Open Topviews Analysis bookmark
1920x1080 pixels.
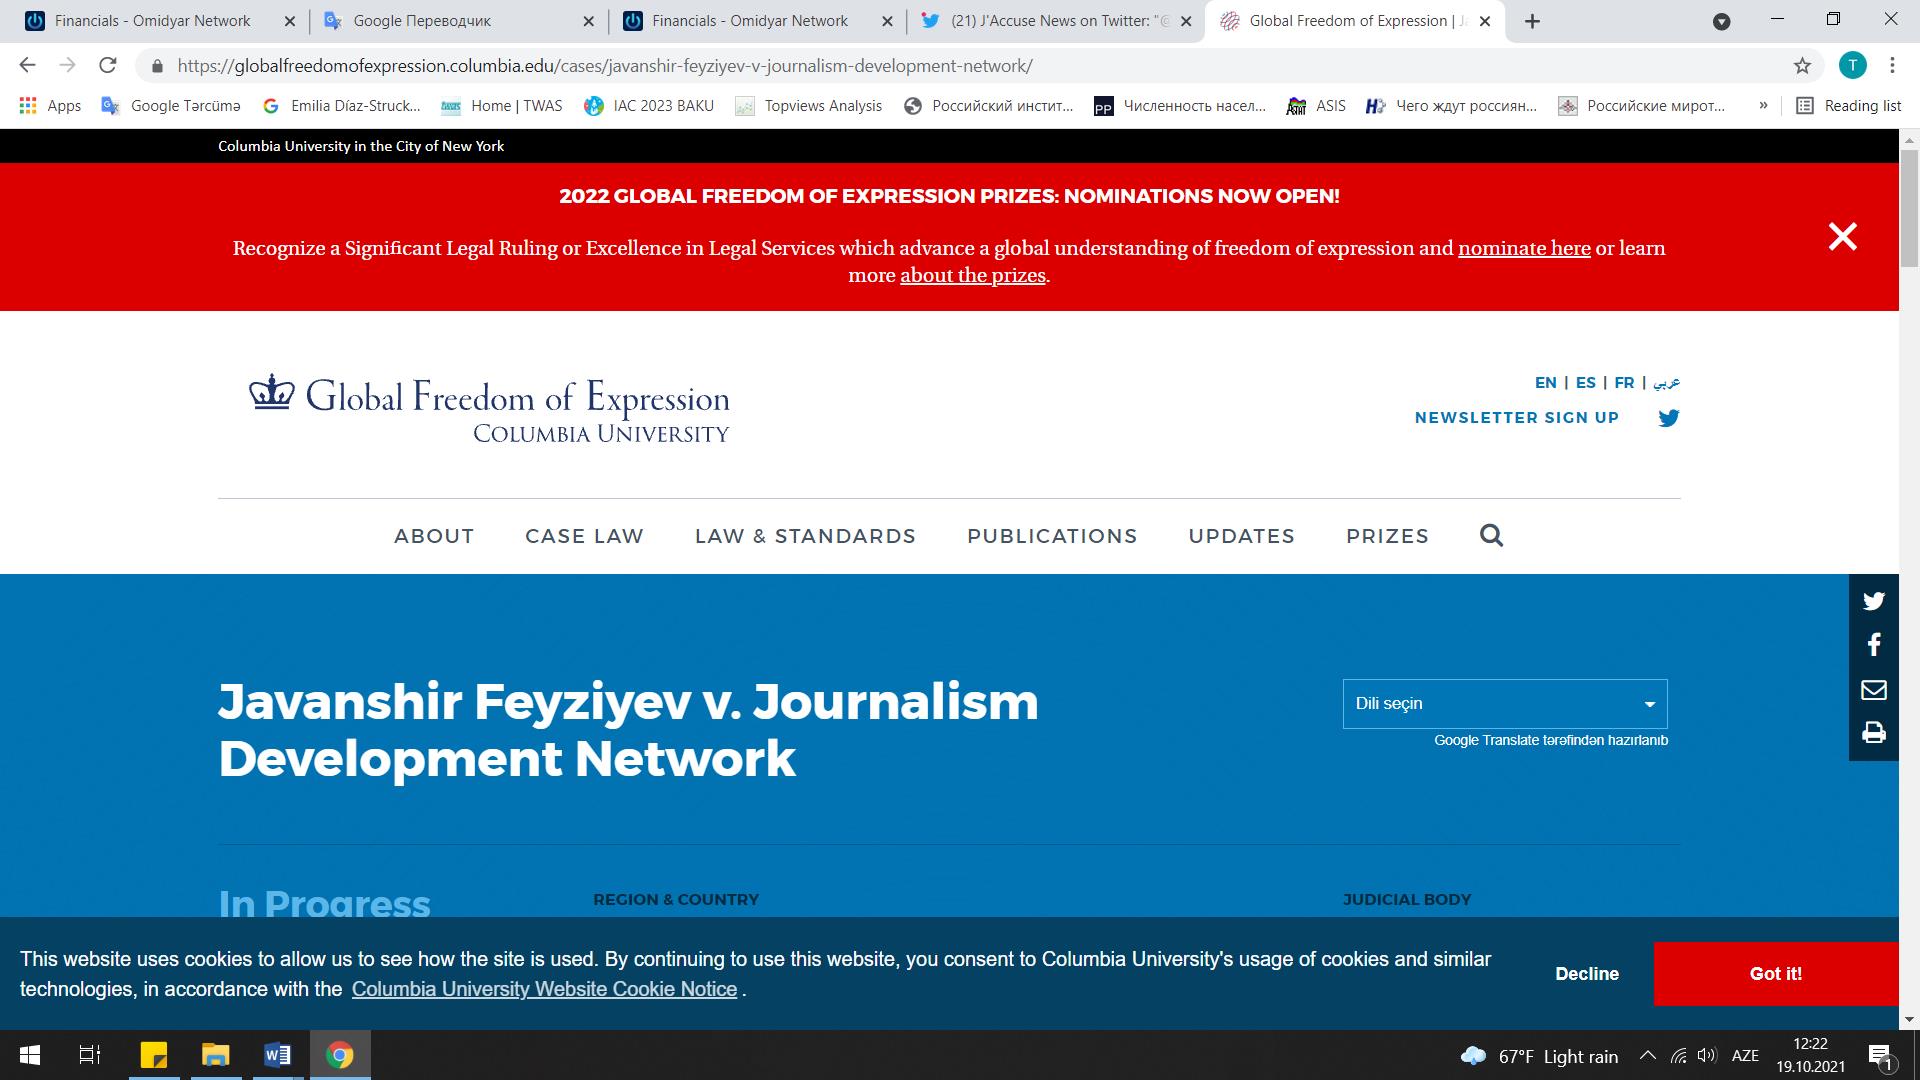click(809, 106)
